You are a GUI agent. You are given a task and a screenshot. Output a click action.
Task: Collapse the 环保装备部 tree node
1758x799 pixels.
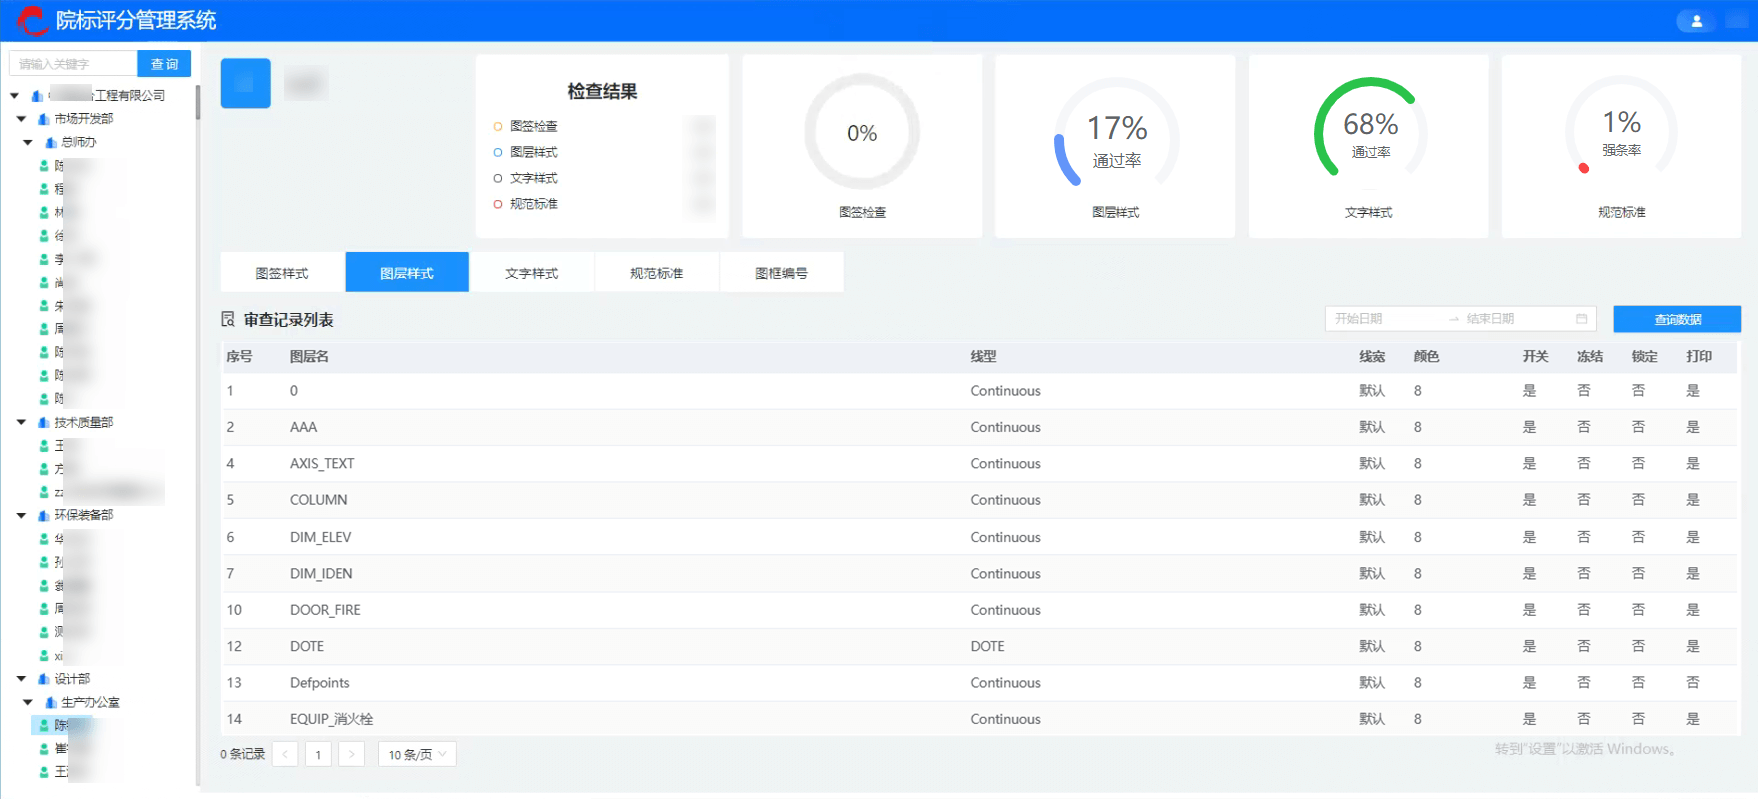pos(21,516)
